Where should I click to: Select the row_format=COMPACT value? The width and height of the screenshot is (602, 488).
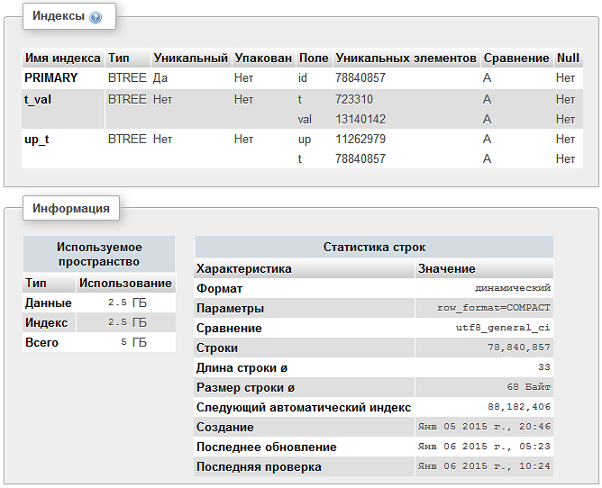coord(494,308)
